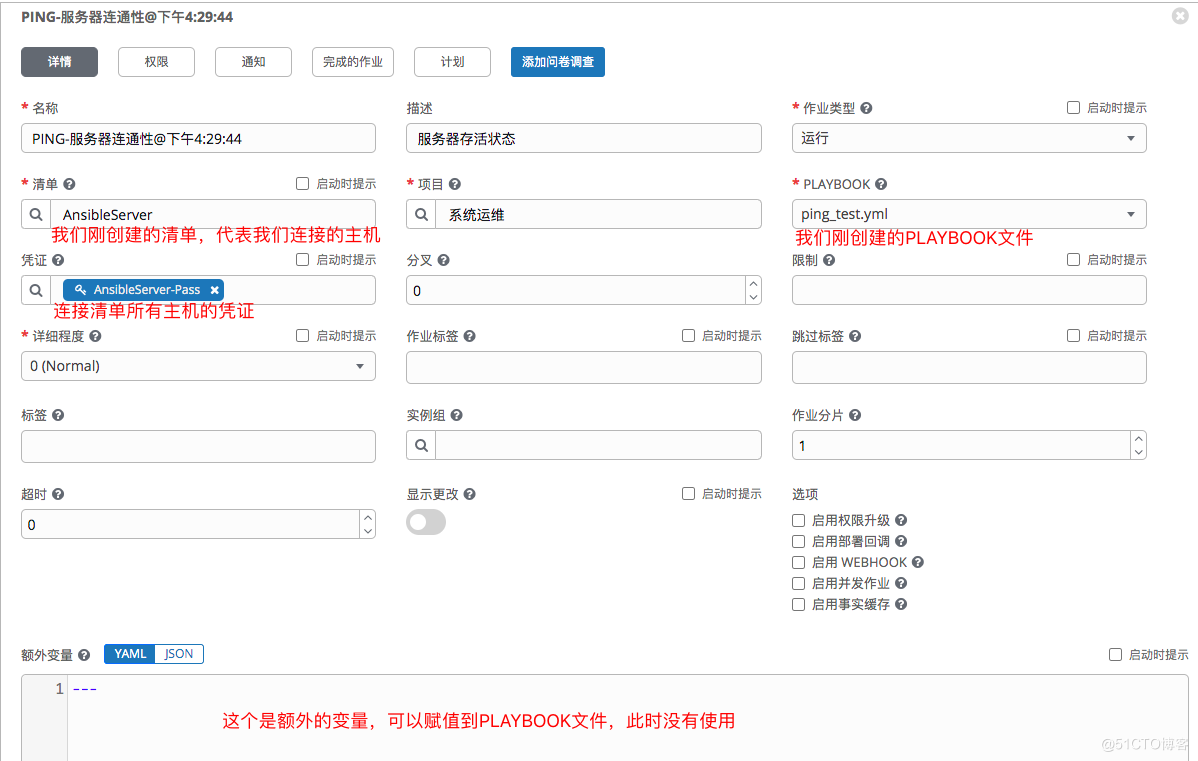Enable 启动时提示 for 额外变量
Image resolution: width=1198 pixels, height=761 pixels.
point(1115,655)
